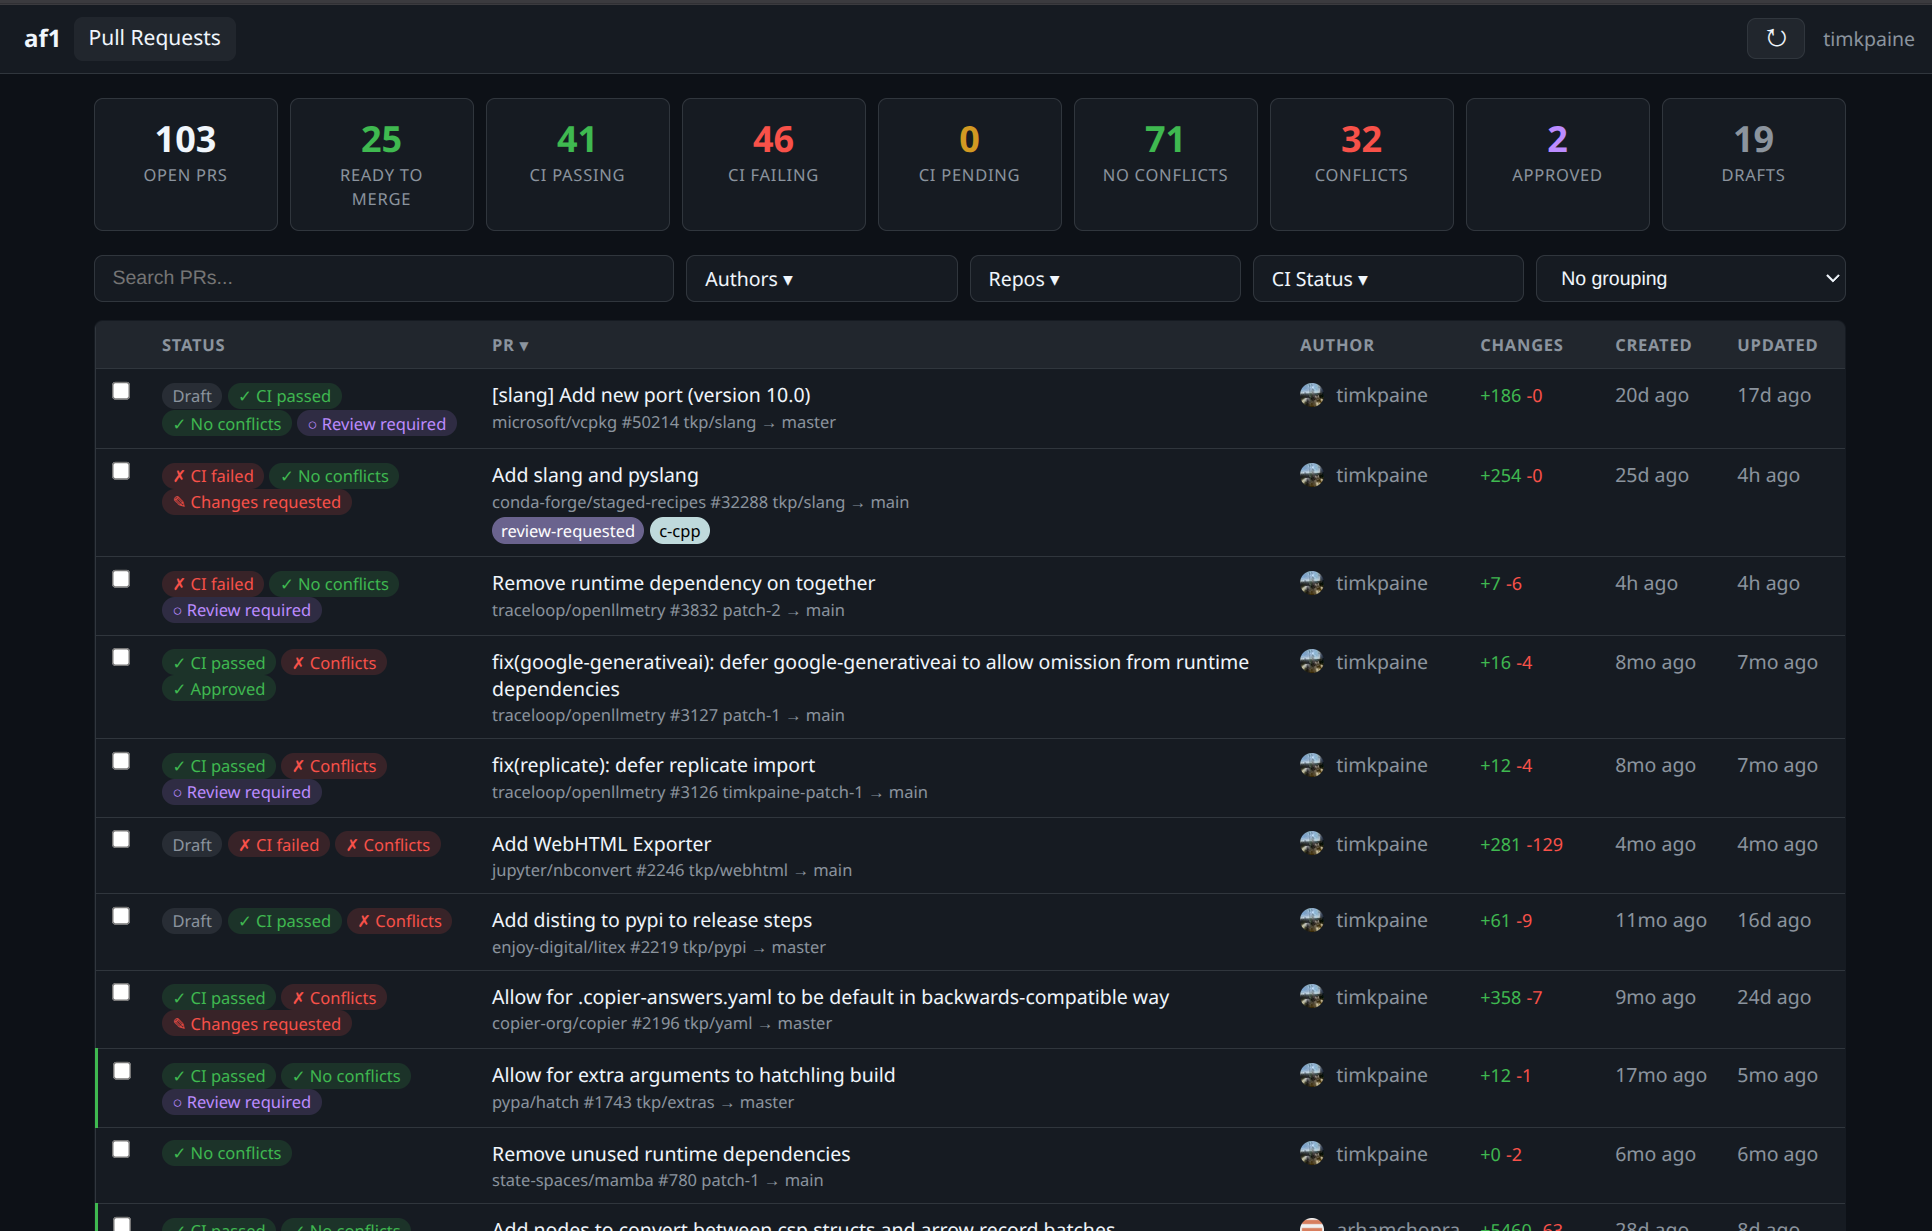Filter by the Open PRs stat card

(186, 164)
